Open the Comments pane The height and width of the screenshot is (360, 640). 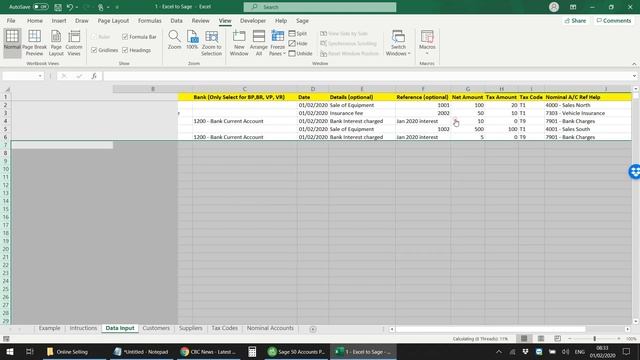coord(613,20)
